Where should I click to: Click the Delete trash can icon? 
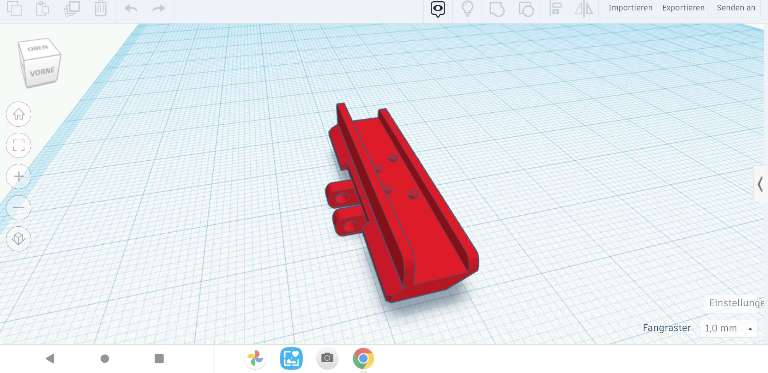(x=100, y=8)
